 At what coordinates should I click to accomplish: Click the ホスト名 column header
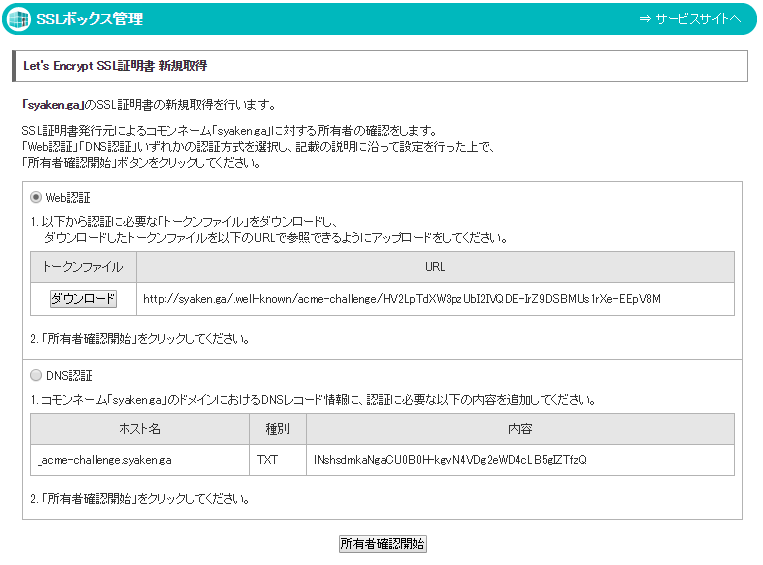[140, 429]
